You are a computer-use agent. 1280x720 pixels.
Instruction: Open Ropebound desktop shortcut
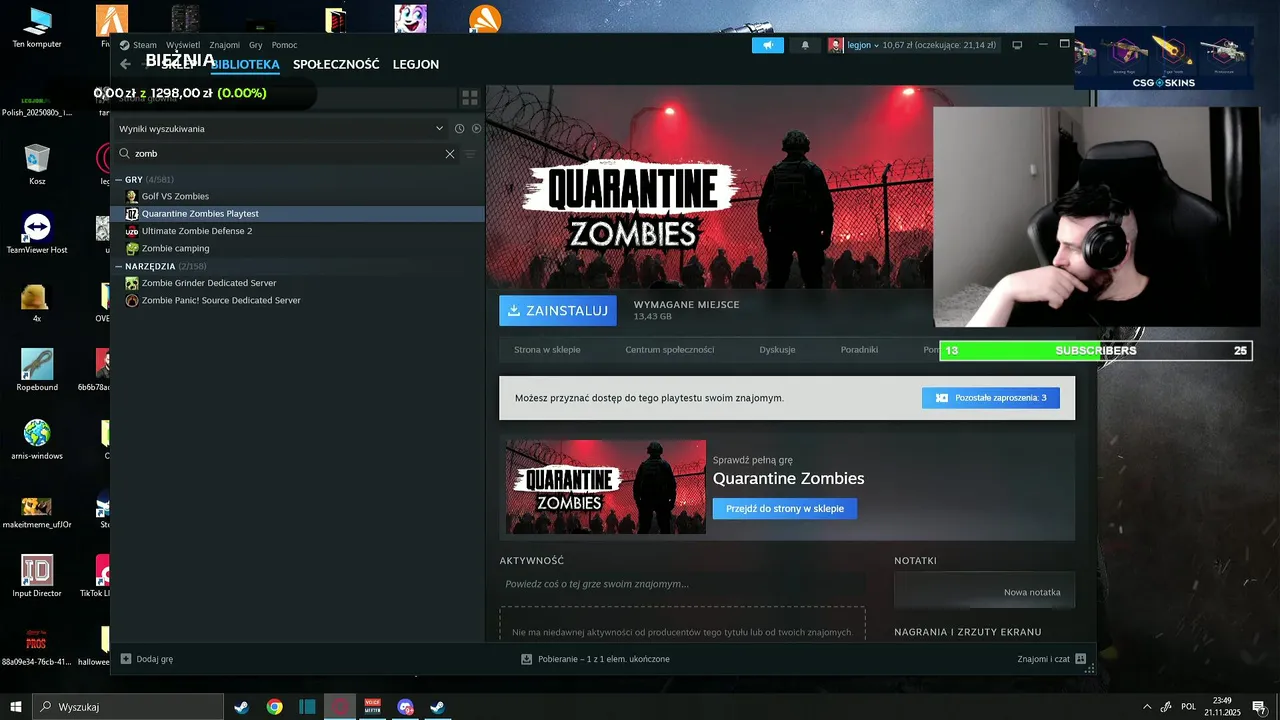[x=37, y=371]
